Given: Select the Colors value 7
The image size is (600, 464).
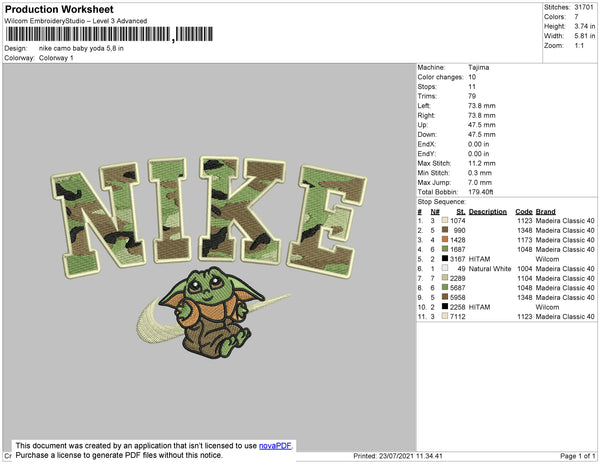Looking at the screenshot, I should [x=576, y=17].
